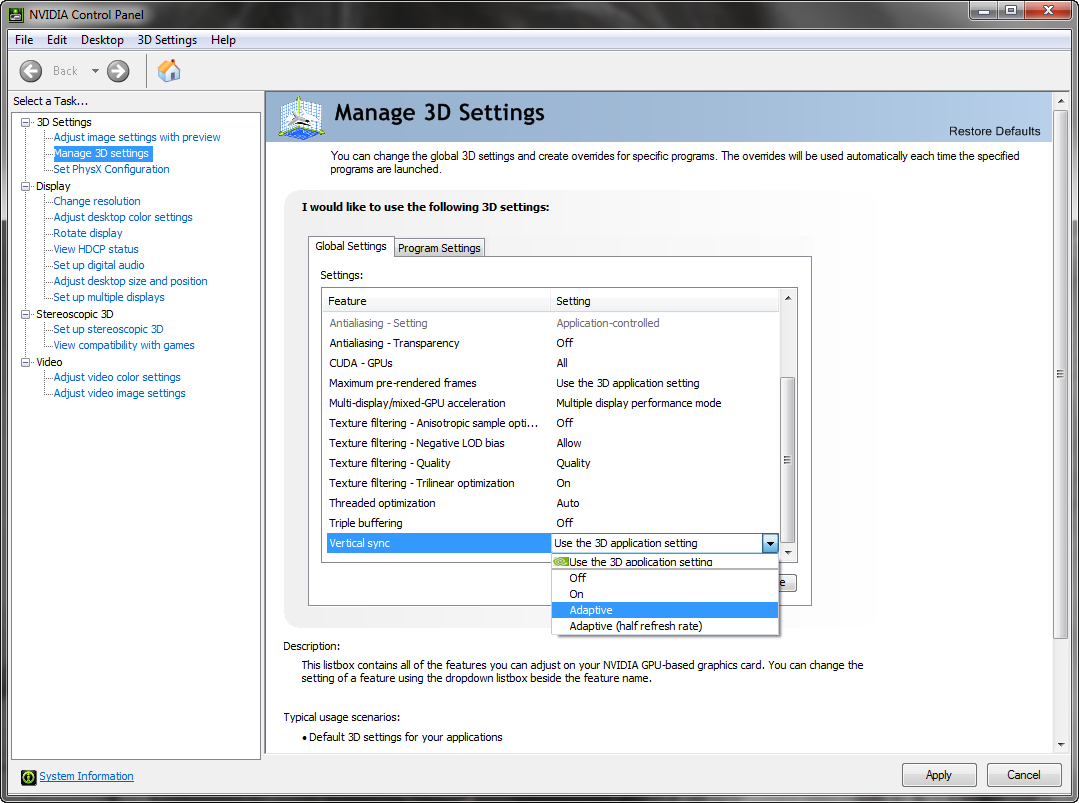Select Adaptive vertical sync option
This screenshot has height=803, width=1079.
point(665,610)
